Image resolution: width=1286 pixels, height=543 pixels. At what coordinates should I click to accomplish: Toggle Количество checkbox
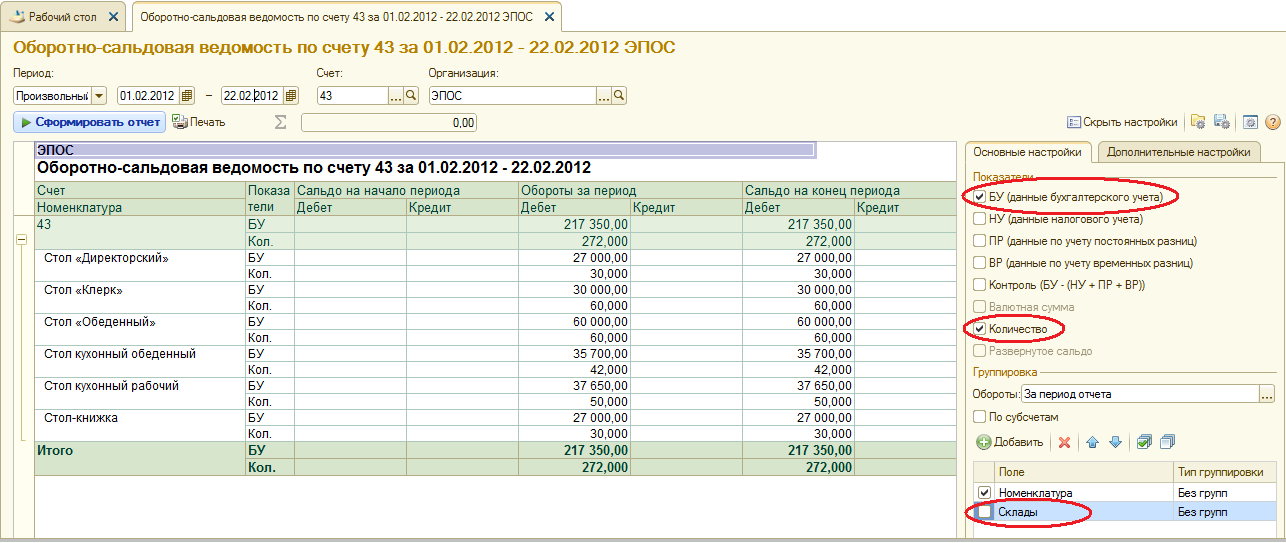[981, 329]
